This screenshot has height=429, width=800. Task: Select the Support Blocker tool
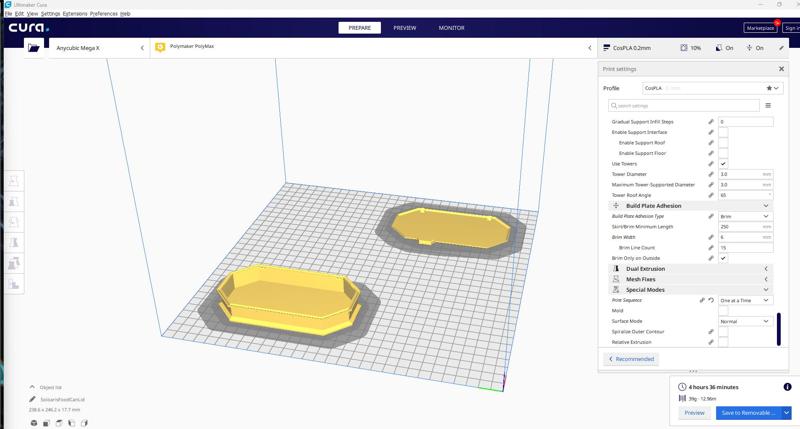tap(14, 284)
